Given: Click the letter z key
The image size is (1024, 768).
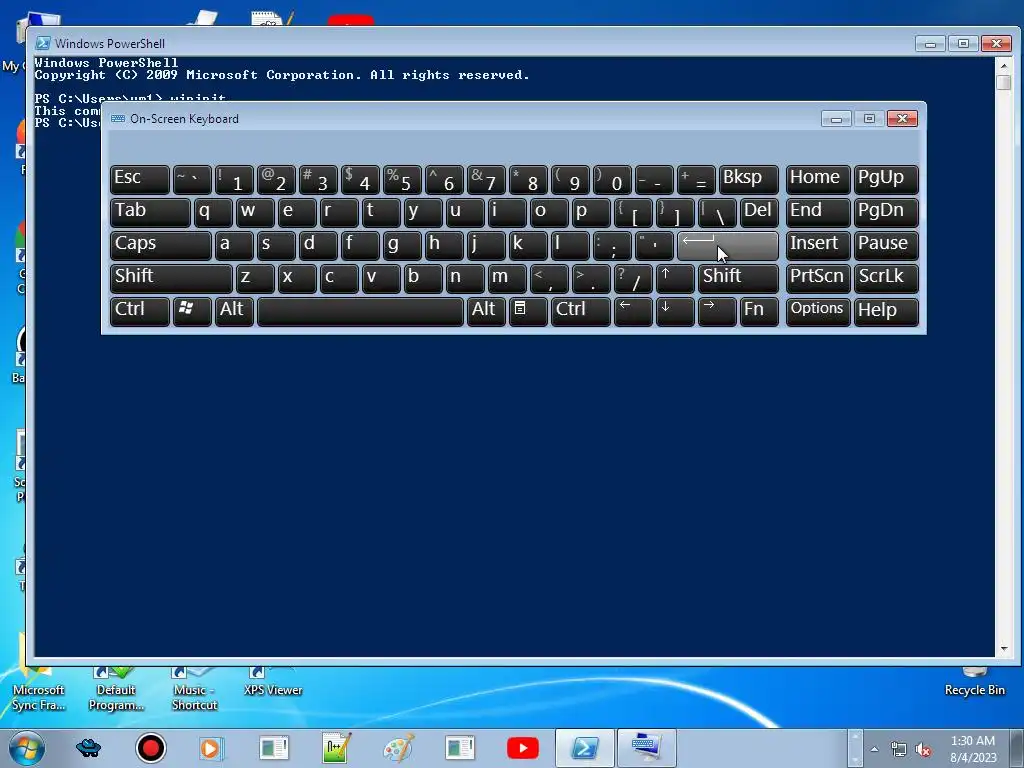Looking at the screenshot, I should 255,278.
